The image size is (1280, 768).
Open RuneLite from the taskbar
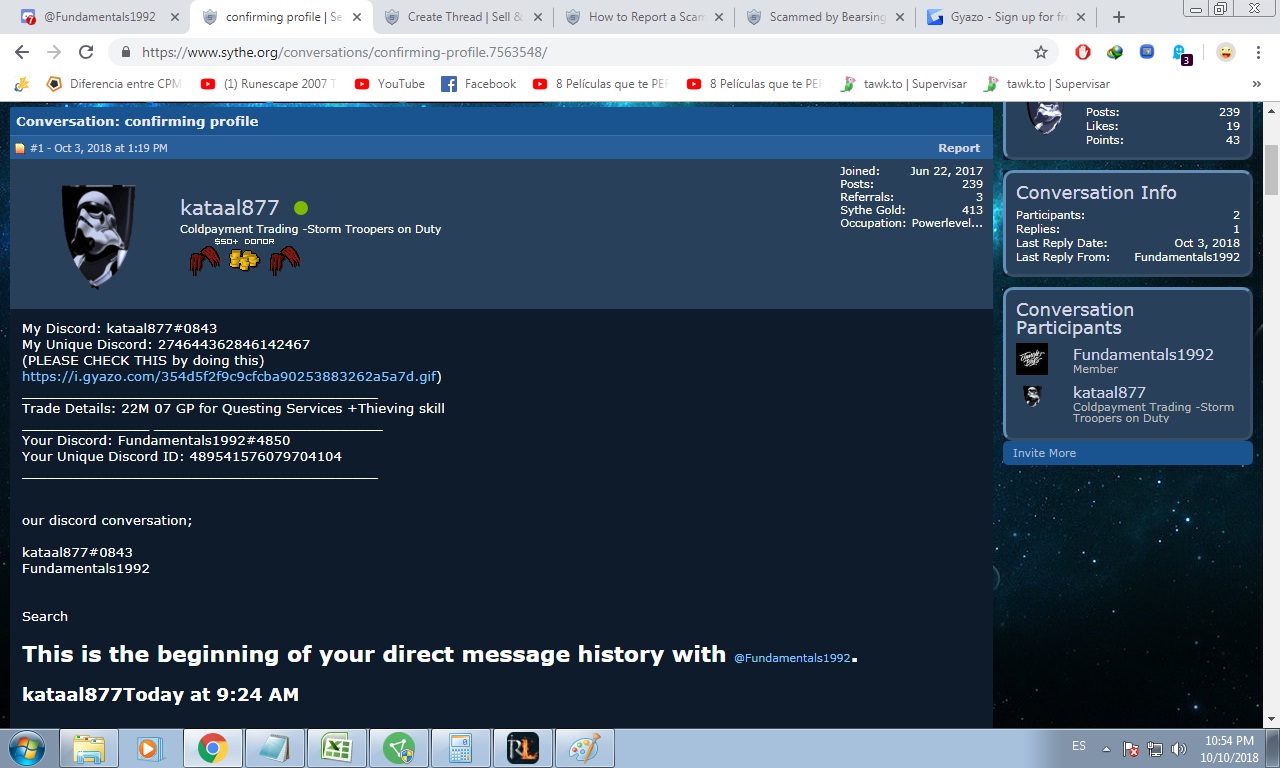coord(522,748)
